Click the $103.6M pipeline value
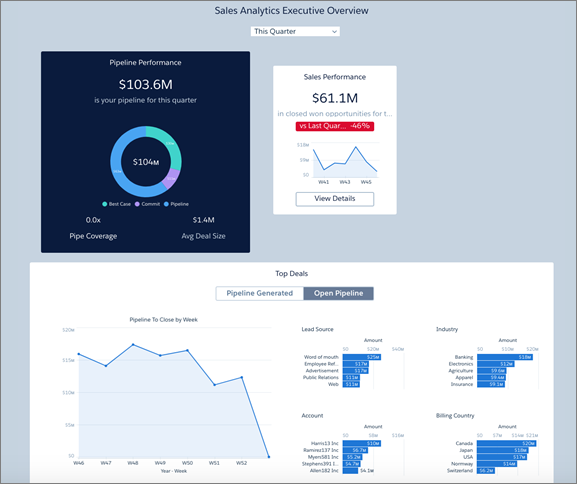 (x=146, y=84)
